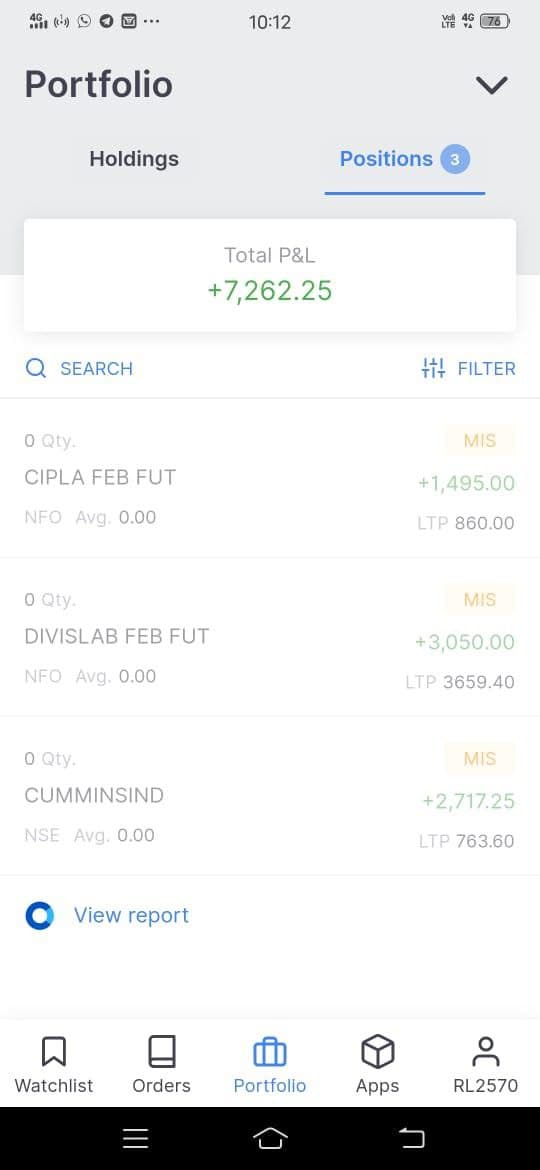Tap the Portfolio briefcase icon
This screenshot has height=1170, width=540.
(270, 1052)
